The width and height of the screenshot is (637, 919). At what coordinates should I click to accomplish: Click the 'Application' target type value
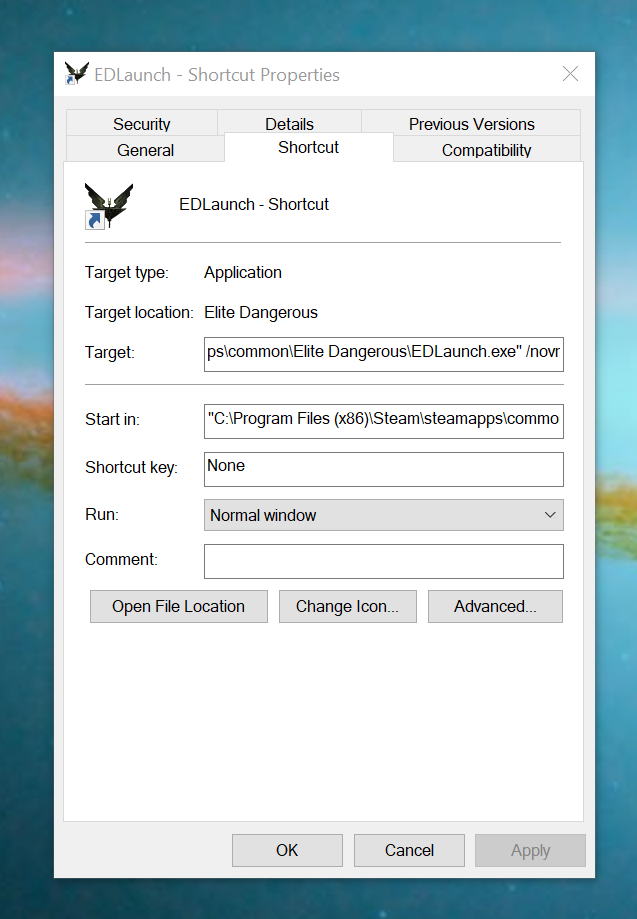pos(243,273)
